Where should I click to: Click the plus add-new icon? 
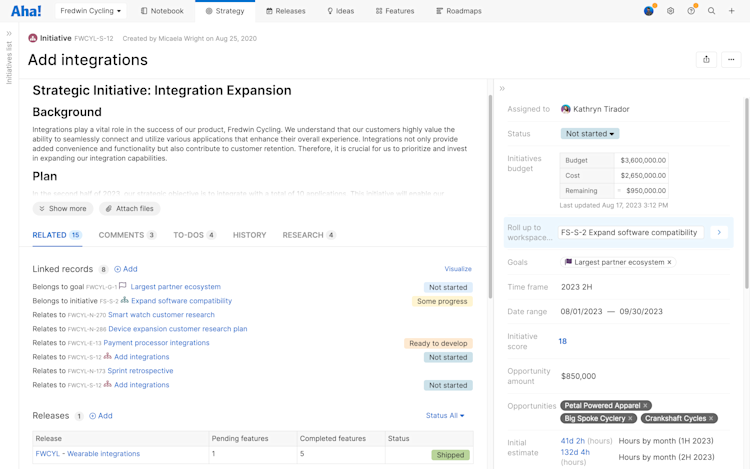point(731,11)
